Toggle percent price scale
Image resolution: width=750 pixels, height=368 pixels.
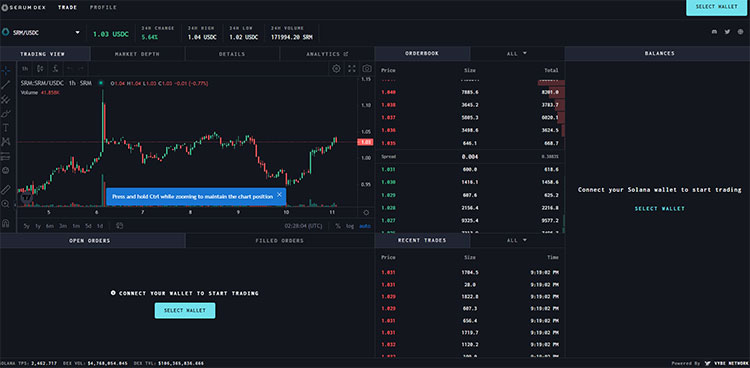point(338,226)
